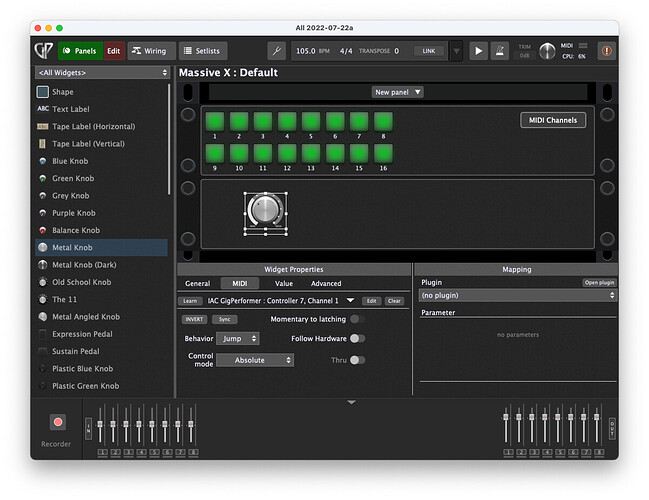The width and height of the screenshot is (649, 500).
Task: Switch to Wiring view
Action: pos(151,51)
